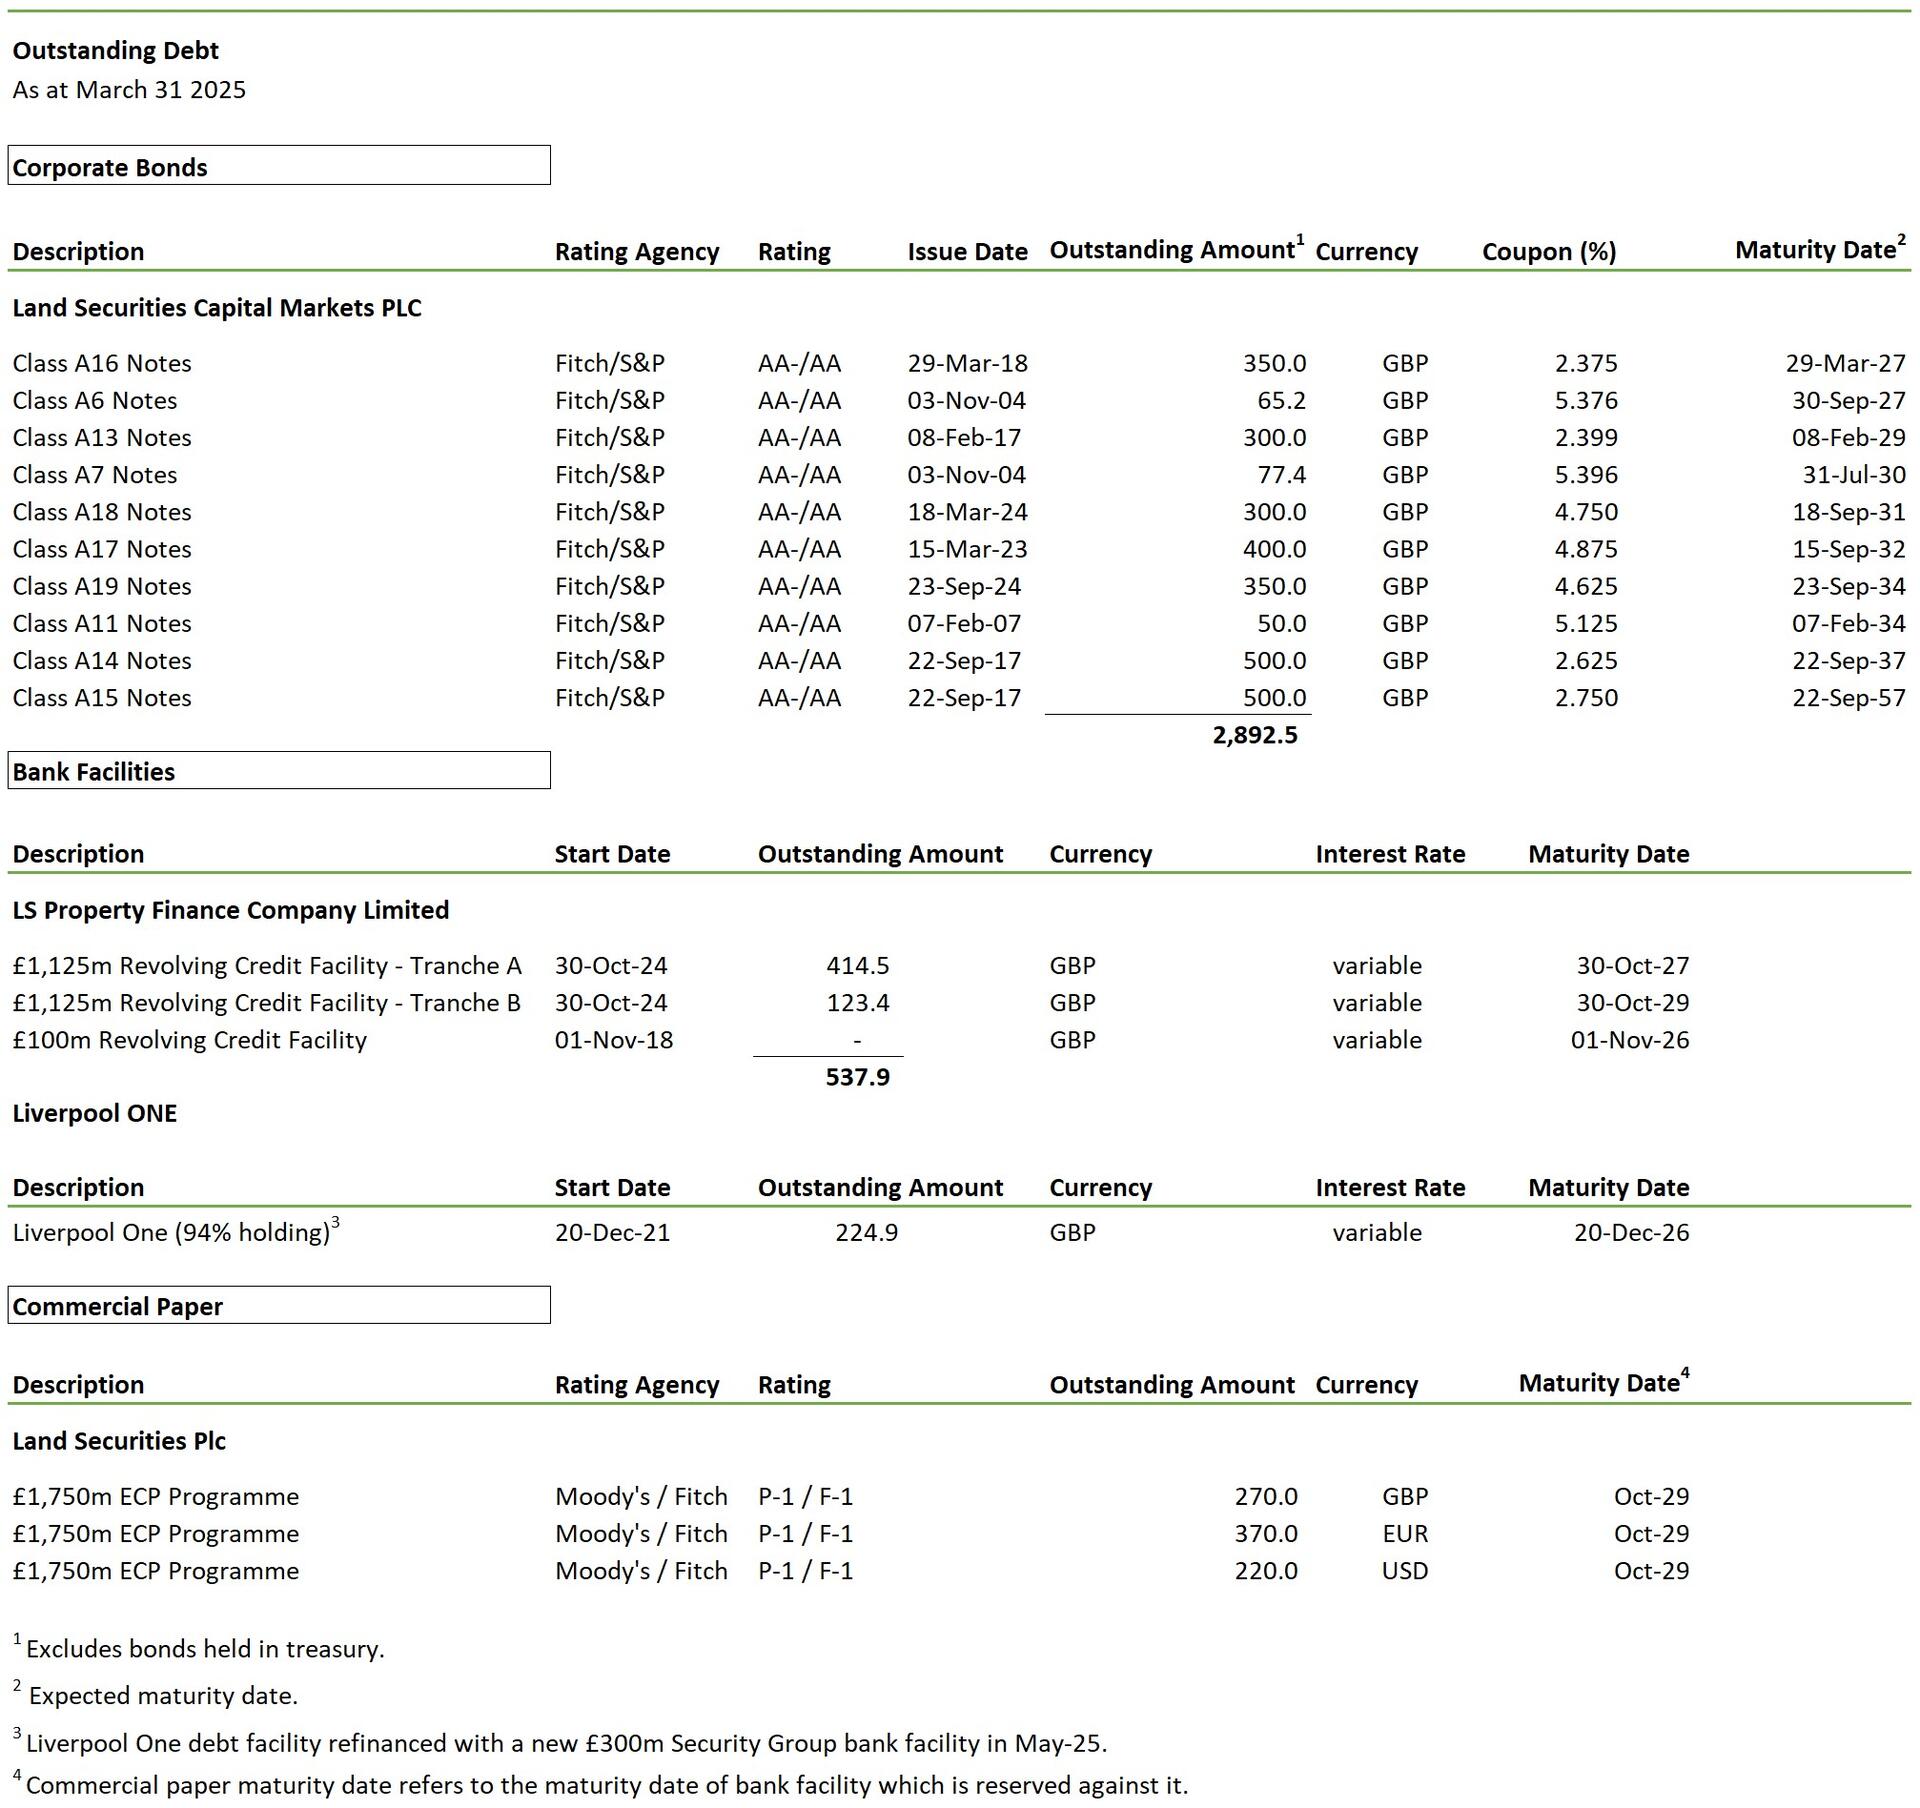Select issue date "07-Feb-07"
Image resolution: width=1920 pixels, height=1808 pixels.
[x=964, y=623]
